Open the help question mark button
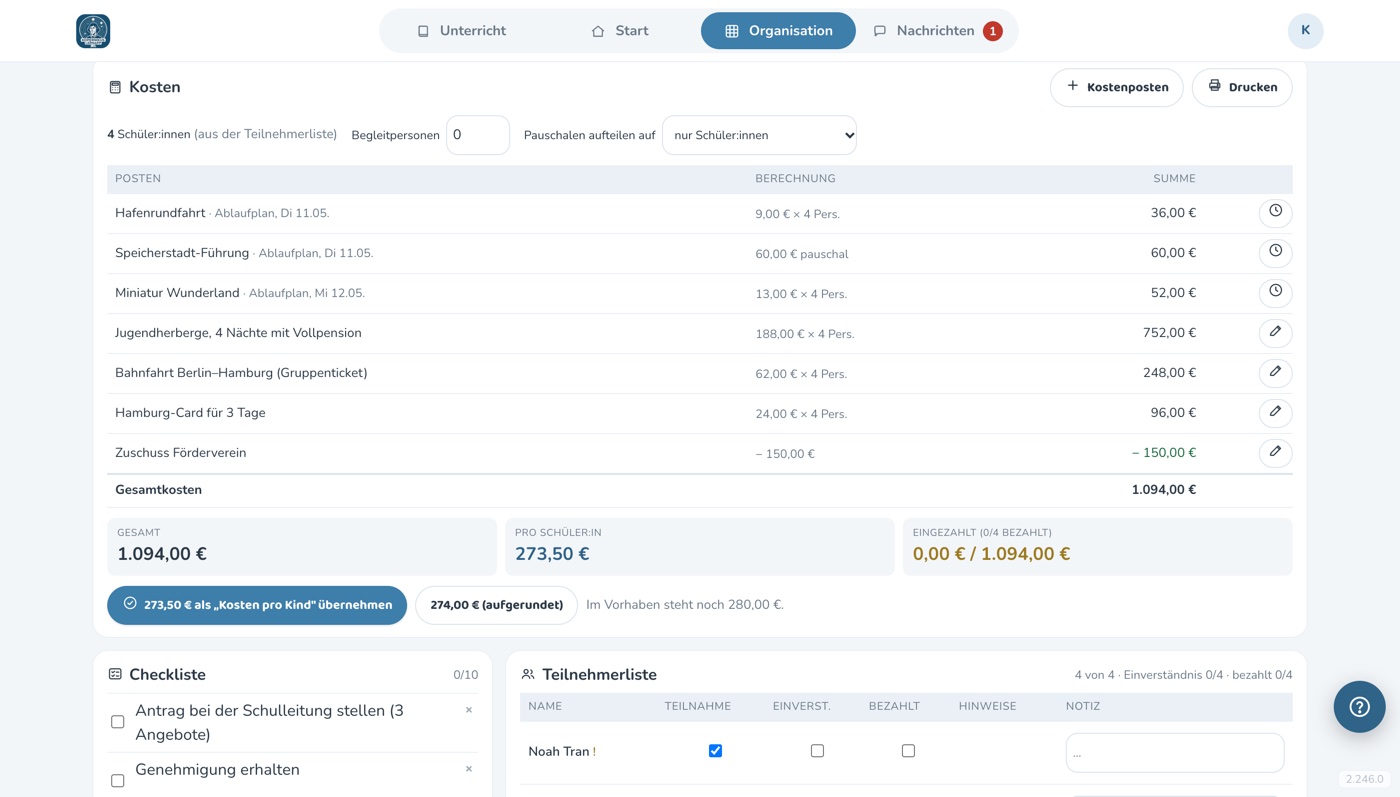 tap(1359, 707)
